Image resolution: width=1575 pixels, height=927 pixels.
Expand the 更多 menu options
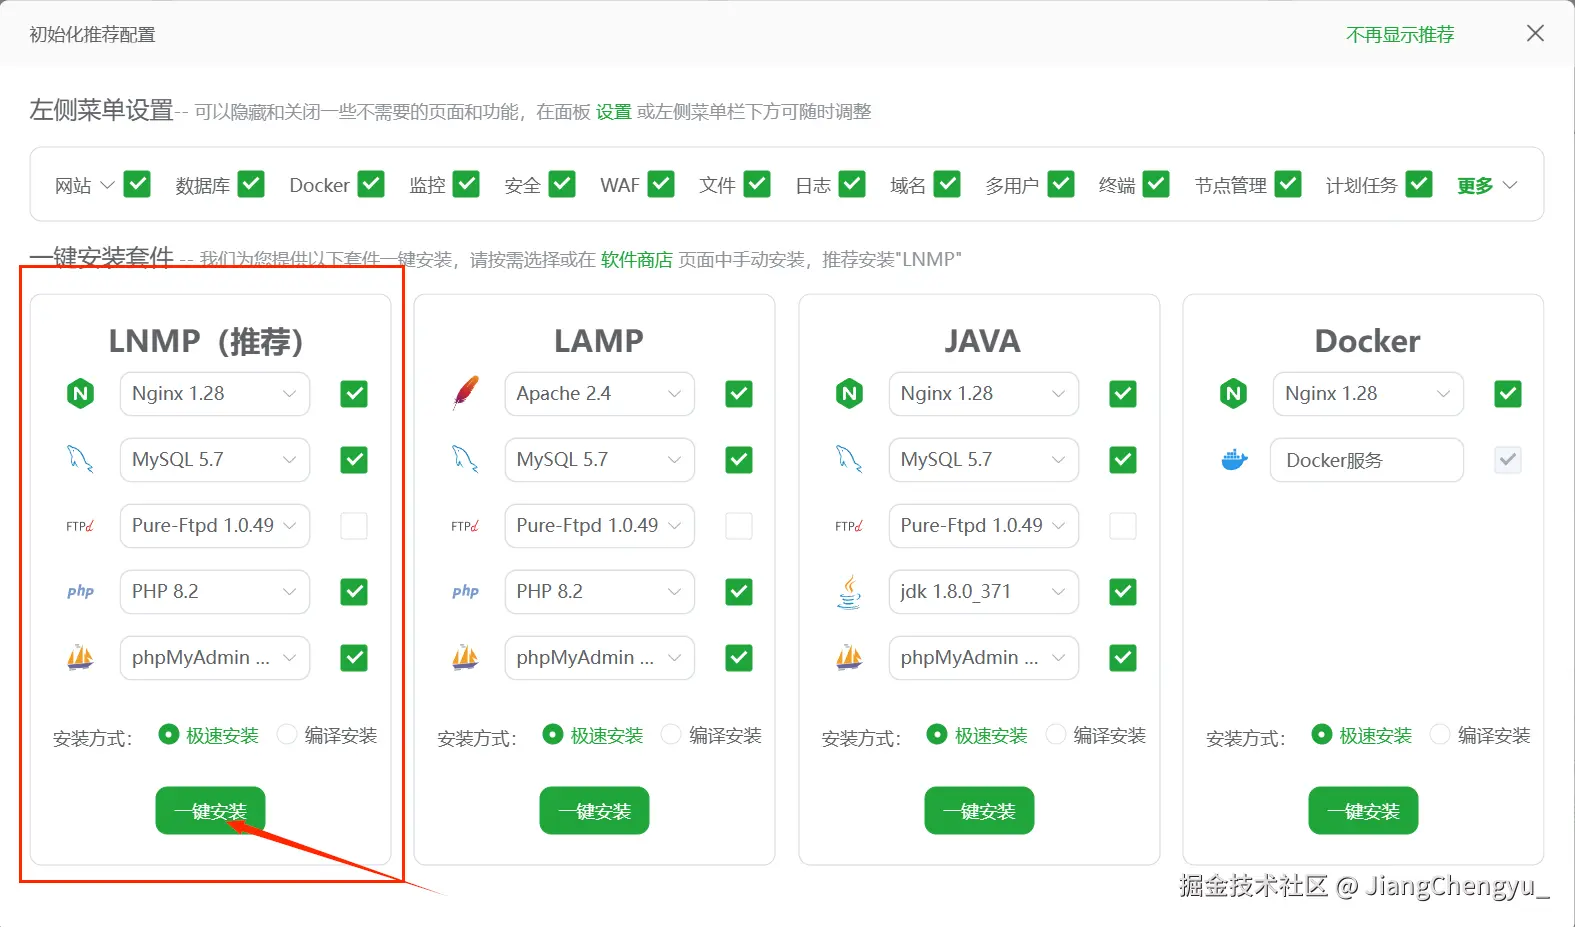[x=1487, y=185]
